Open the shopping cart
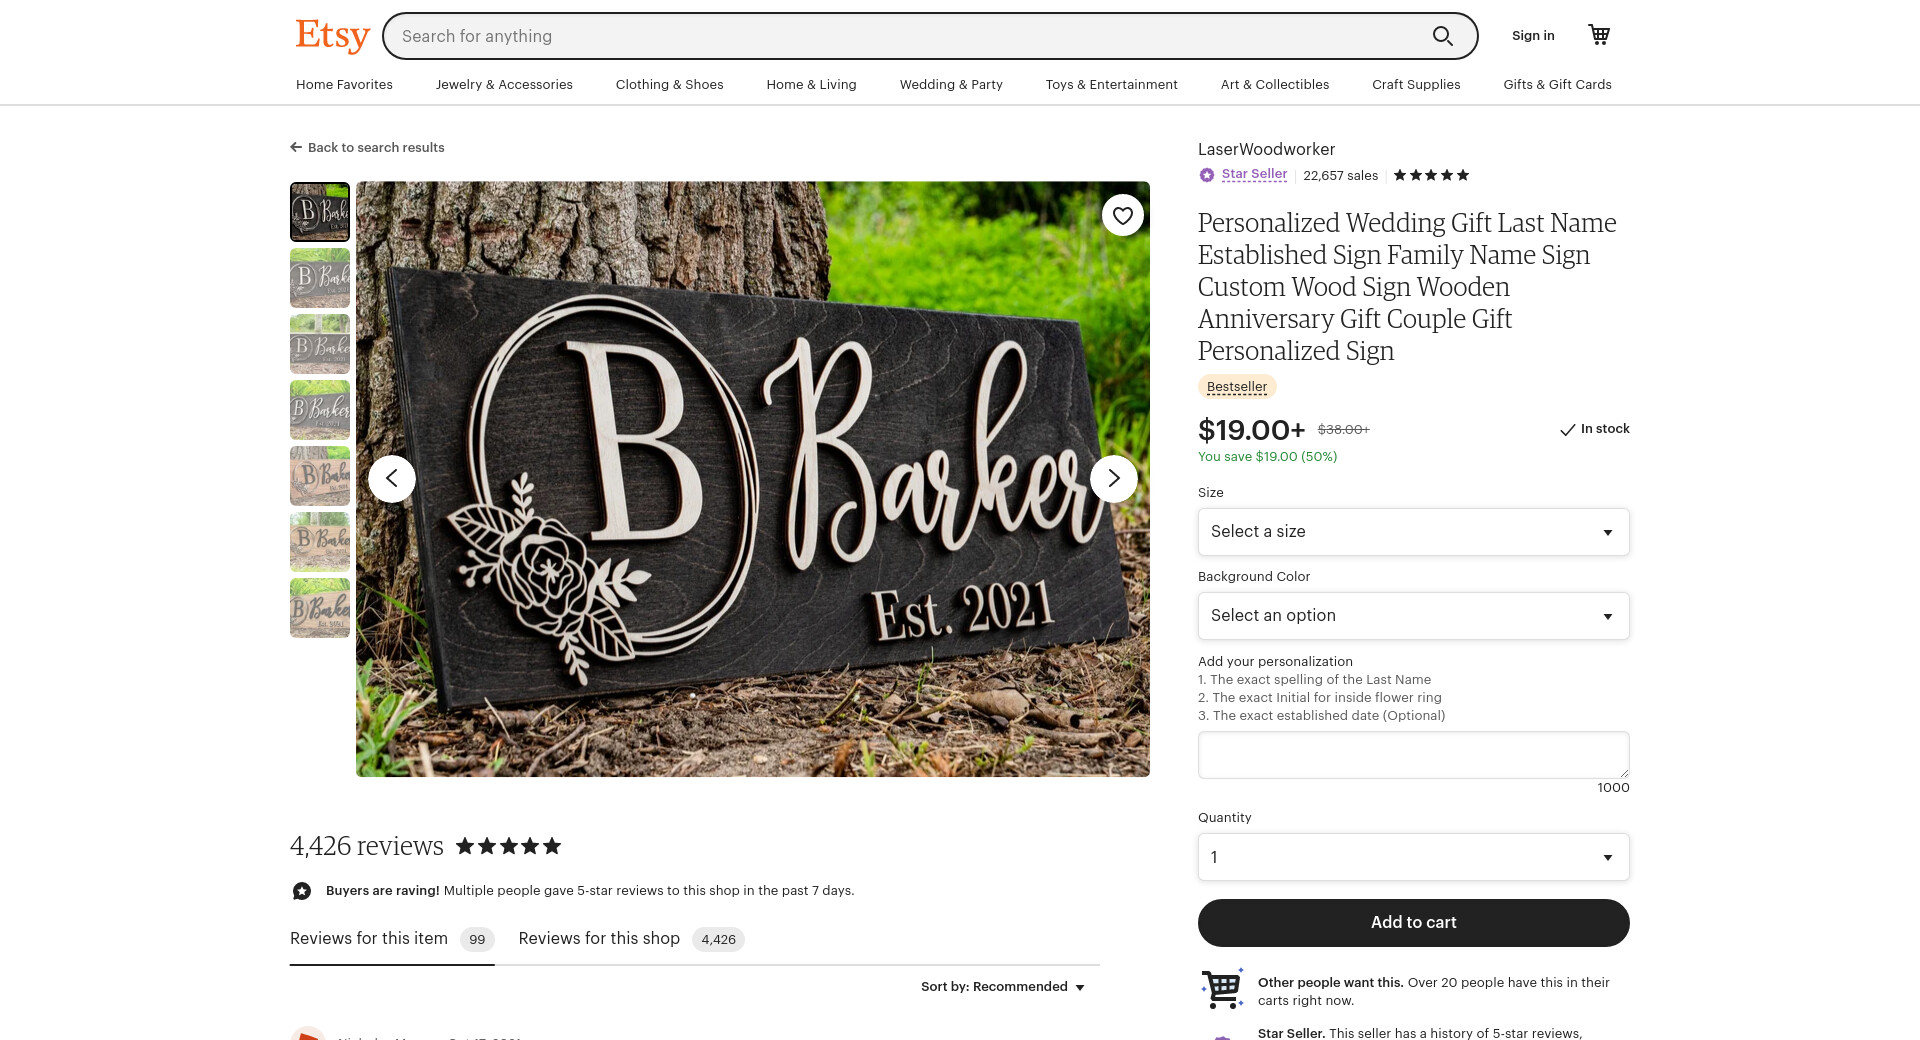 click(x=1599, y=35)
